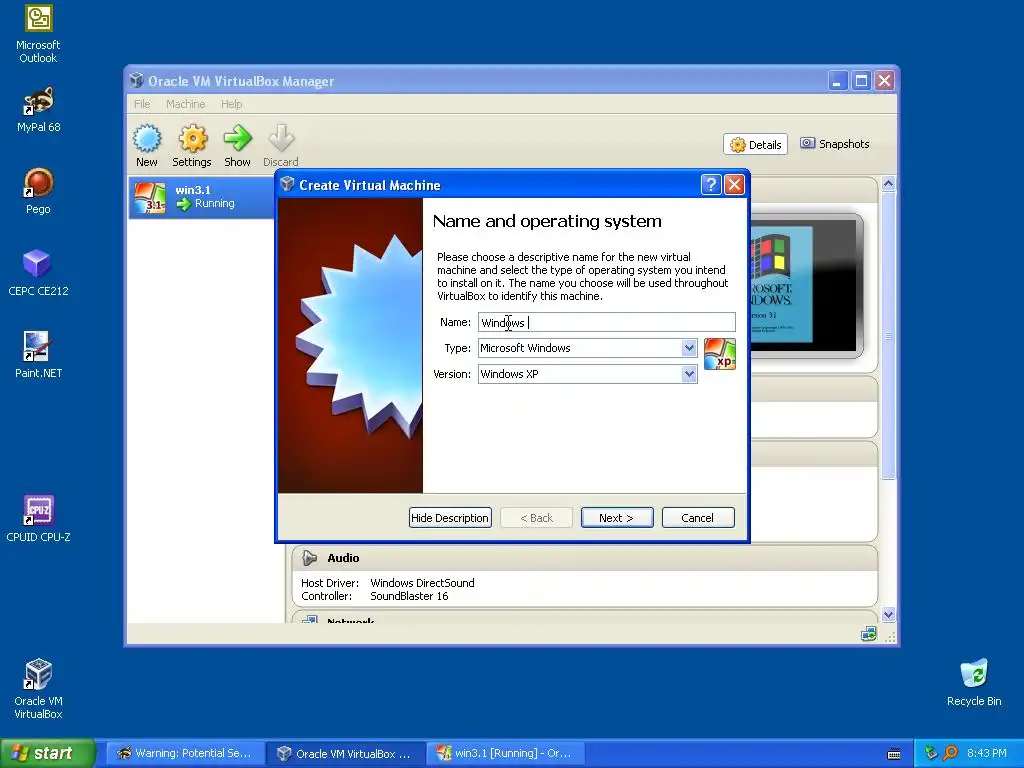1024x768 pixels.
Task: Click the Windows XP OS type icon
Action: coord(720,354)
